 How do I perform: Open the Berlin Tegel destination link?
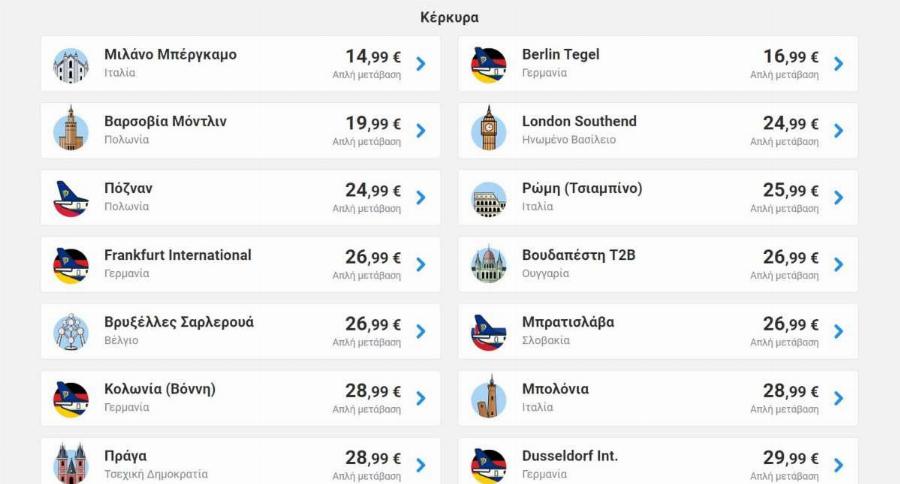(x=561, y=55)
